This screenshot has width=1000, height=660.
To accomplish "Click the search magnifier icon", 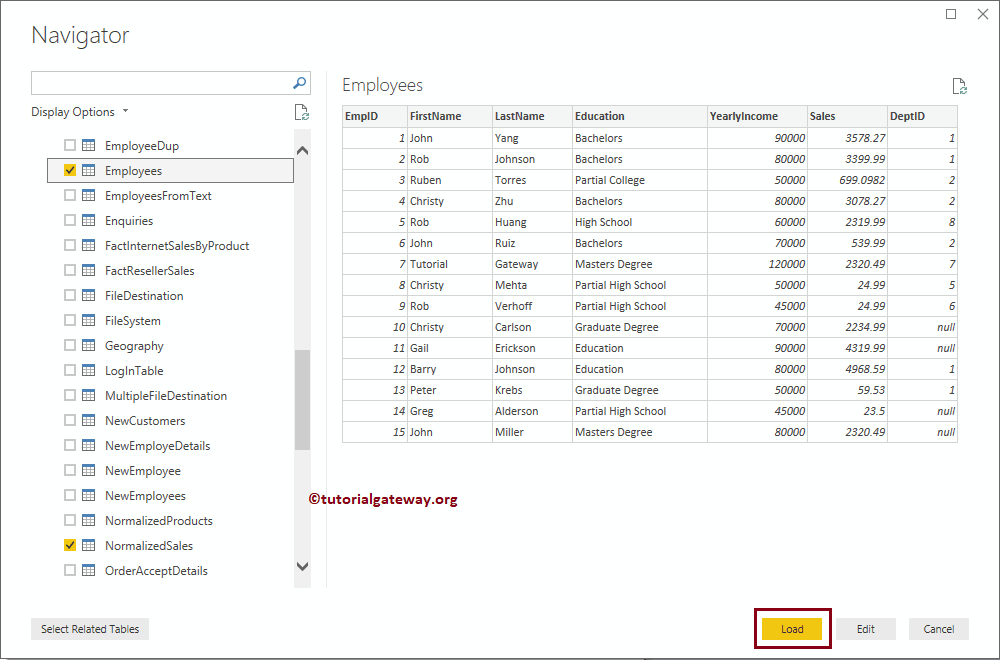I will tap(299, 82).
